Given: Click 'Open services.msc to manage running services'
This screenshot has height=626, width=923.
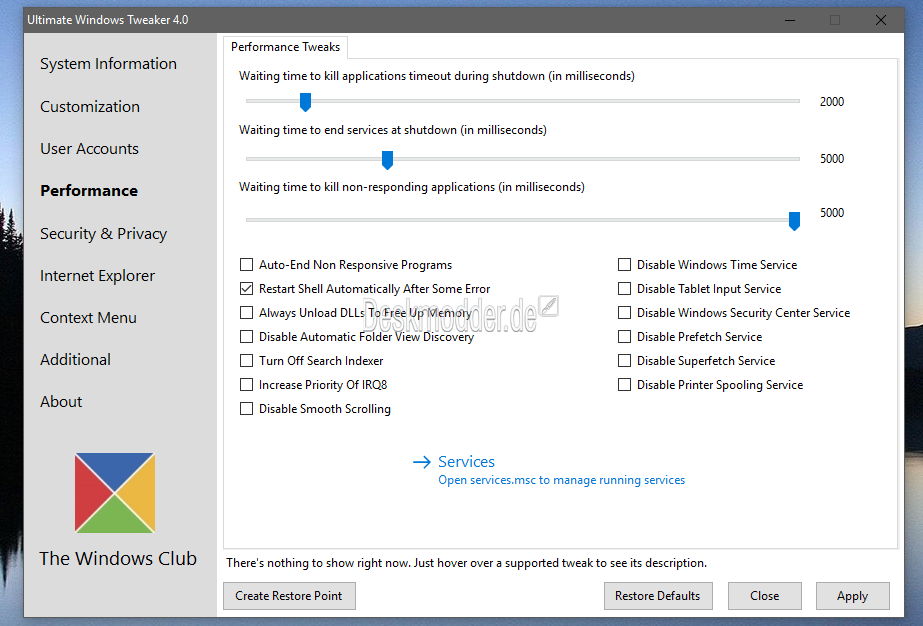Looking at the screenshot, I should (x=562, y=480).
